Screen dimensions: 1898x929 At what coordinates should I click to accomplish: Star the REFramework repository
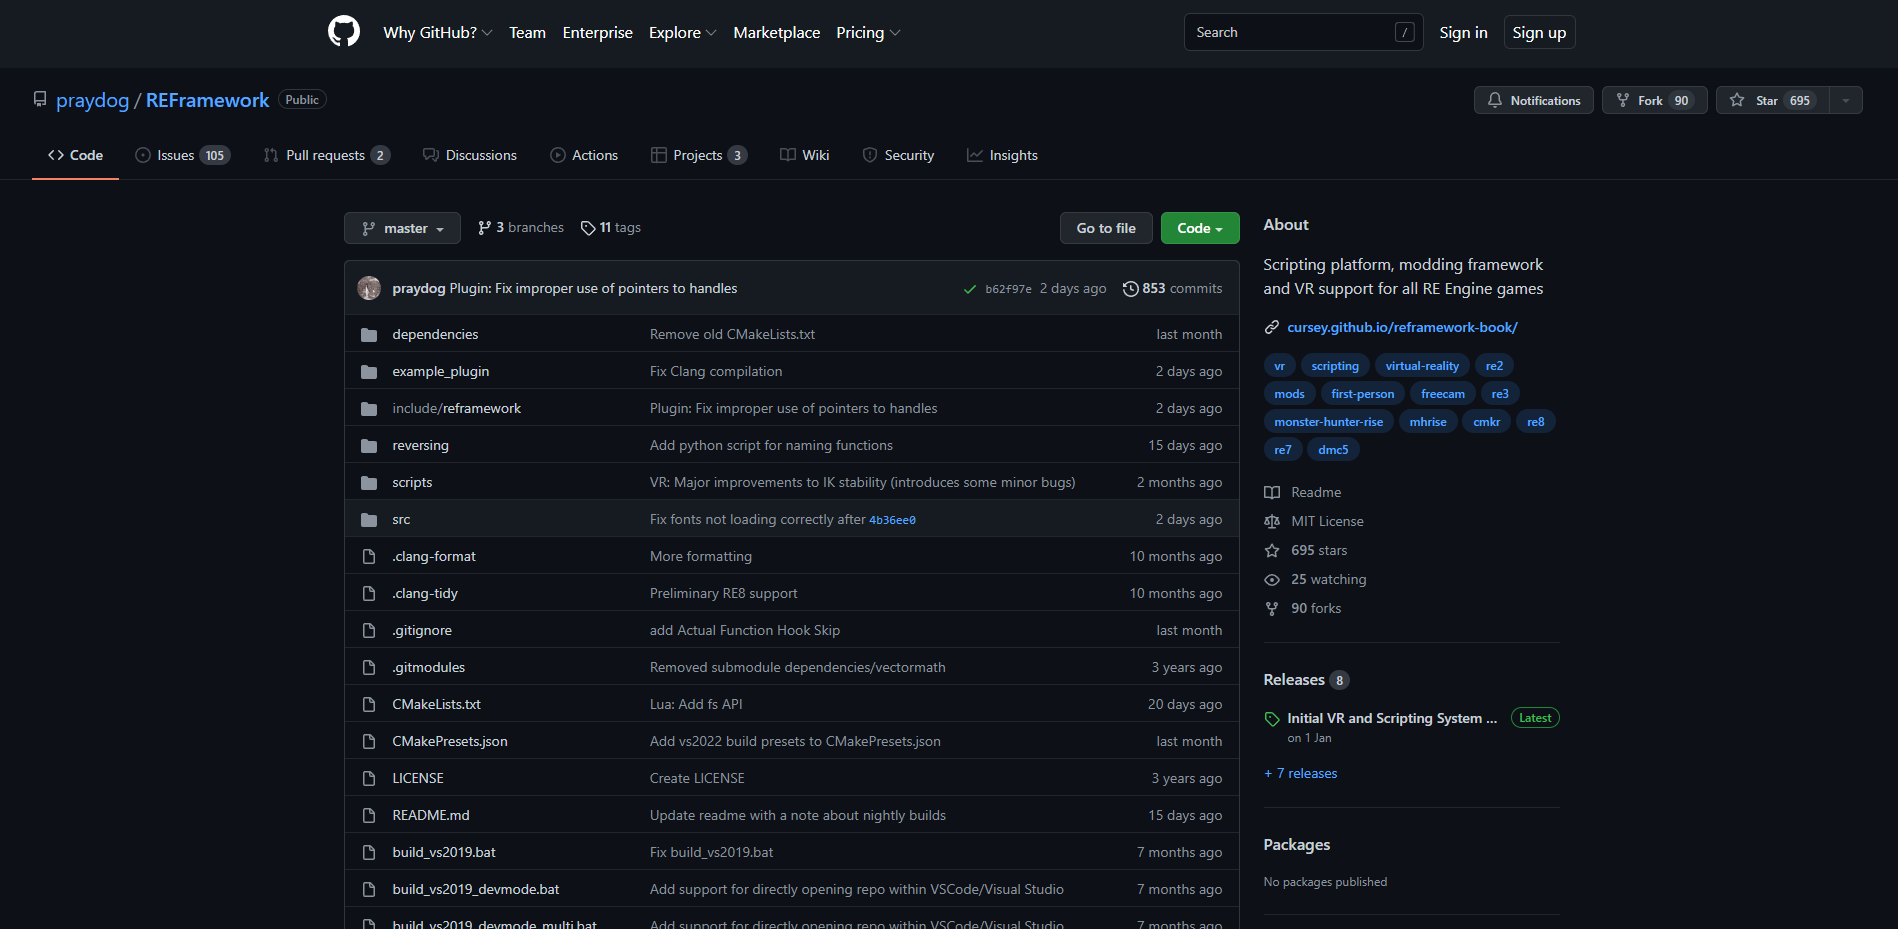click(x=1773, y=100)
